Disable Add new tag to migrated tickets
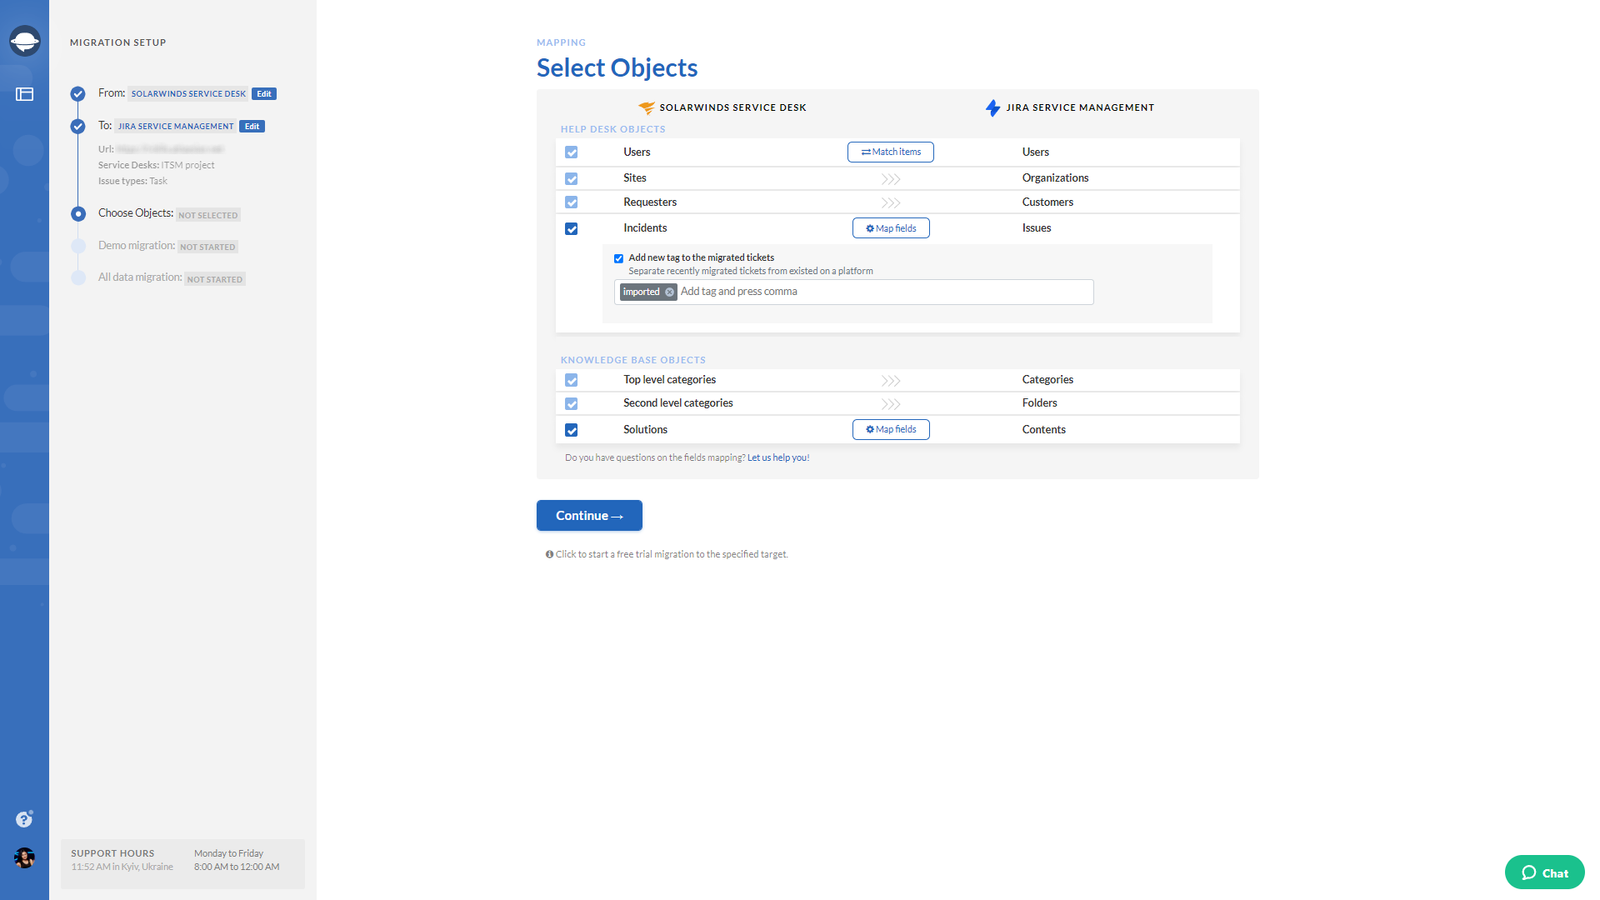Screen dimensions: 1600x900 (618, 258)
